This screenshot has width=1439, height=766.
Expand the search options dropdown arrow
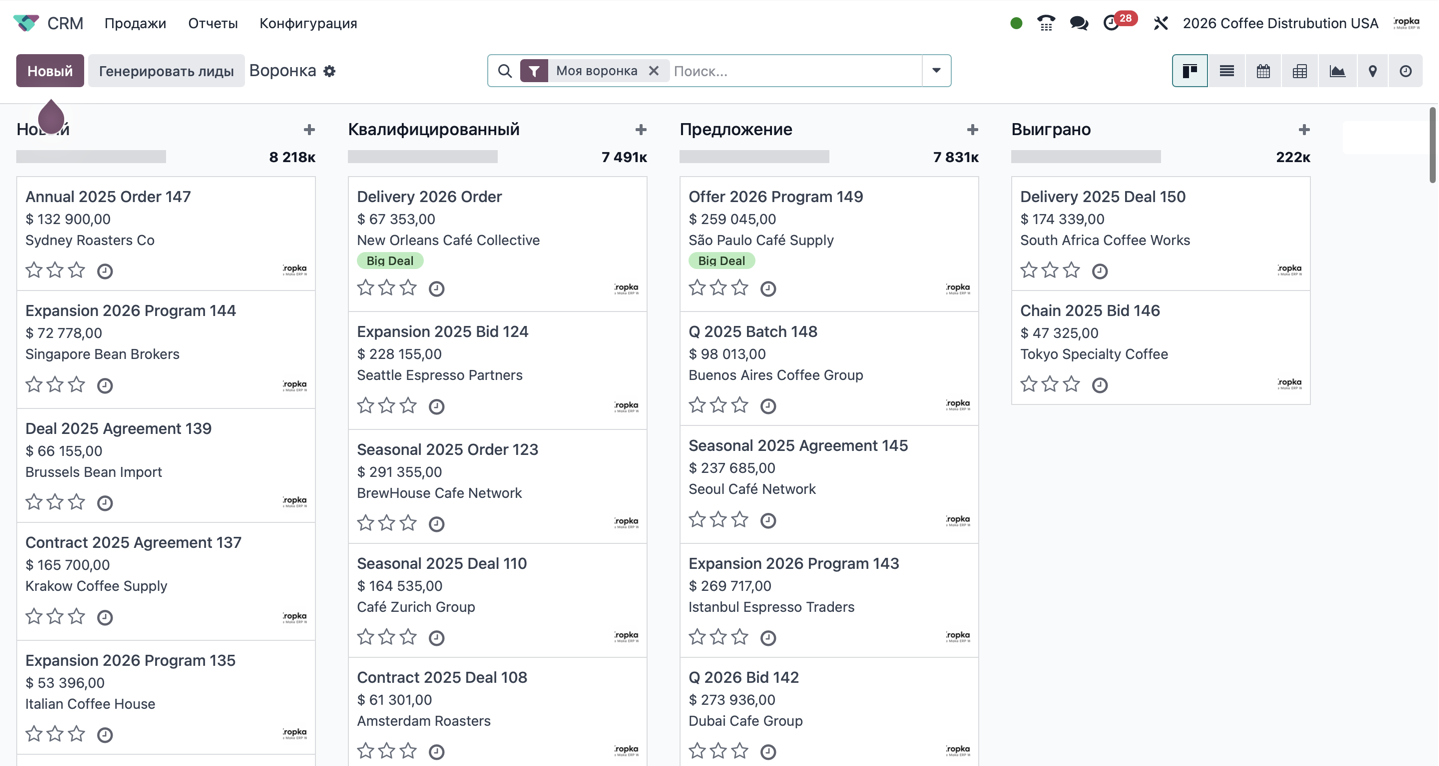(936, 71)
